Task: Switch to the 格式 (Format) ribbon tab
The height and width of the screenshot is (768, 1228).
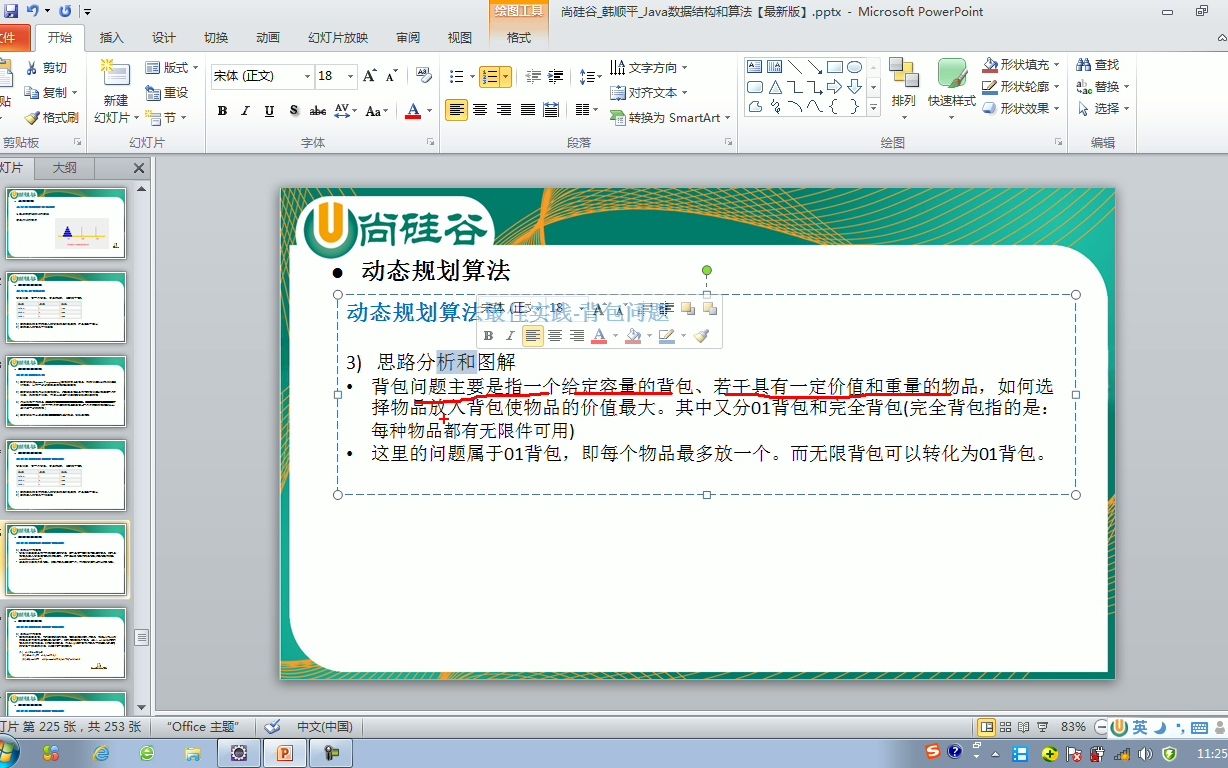Action: coord(517,38)
